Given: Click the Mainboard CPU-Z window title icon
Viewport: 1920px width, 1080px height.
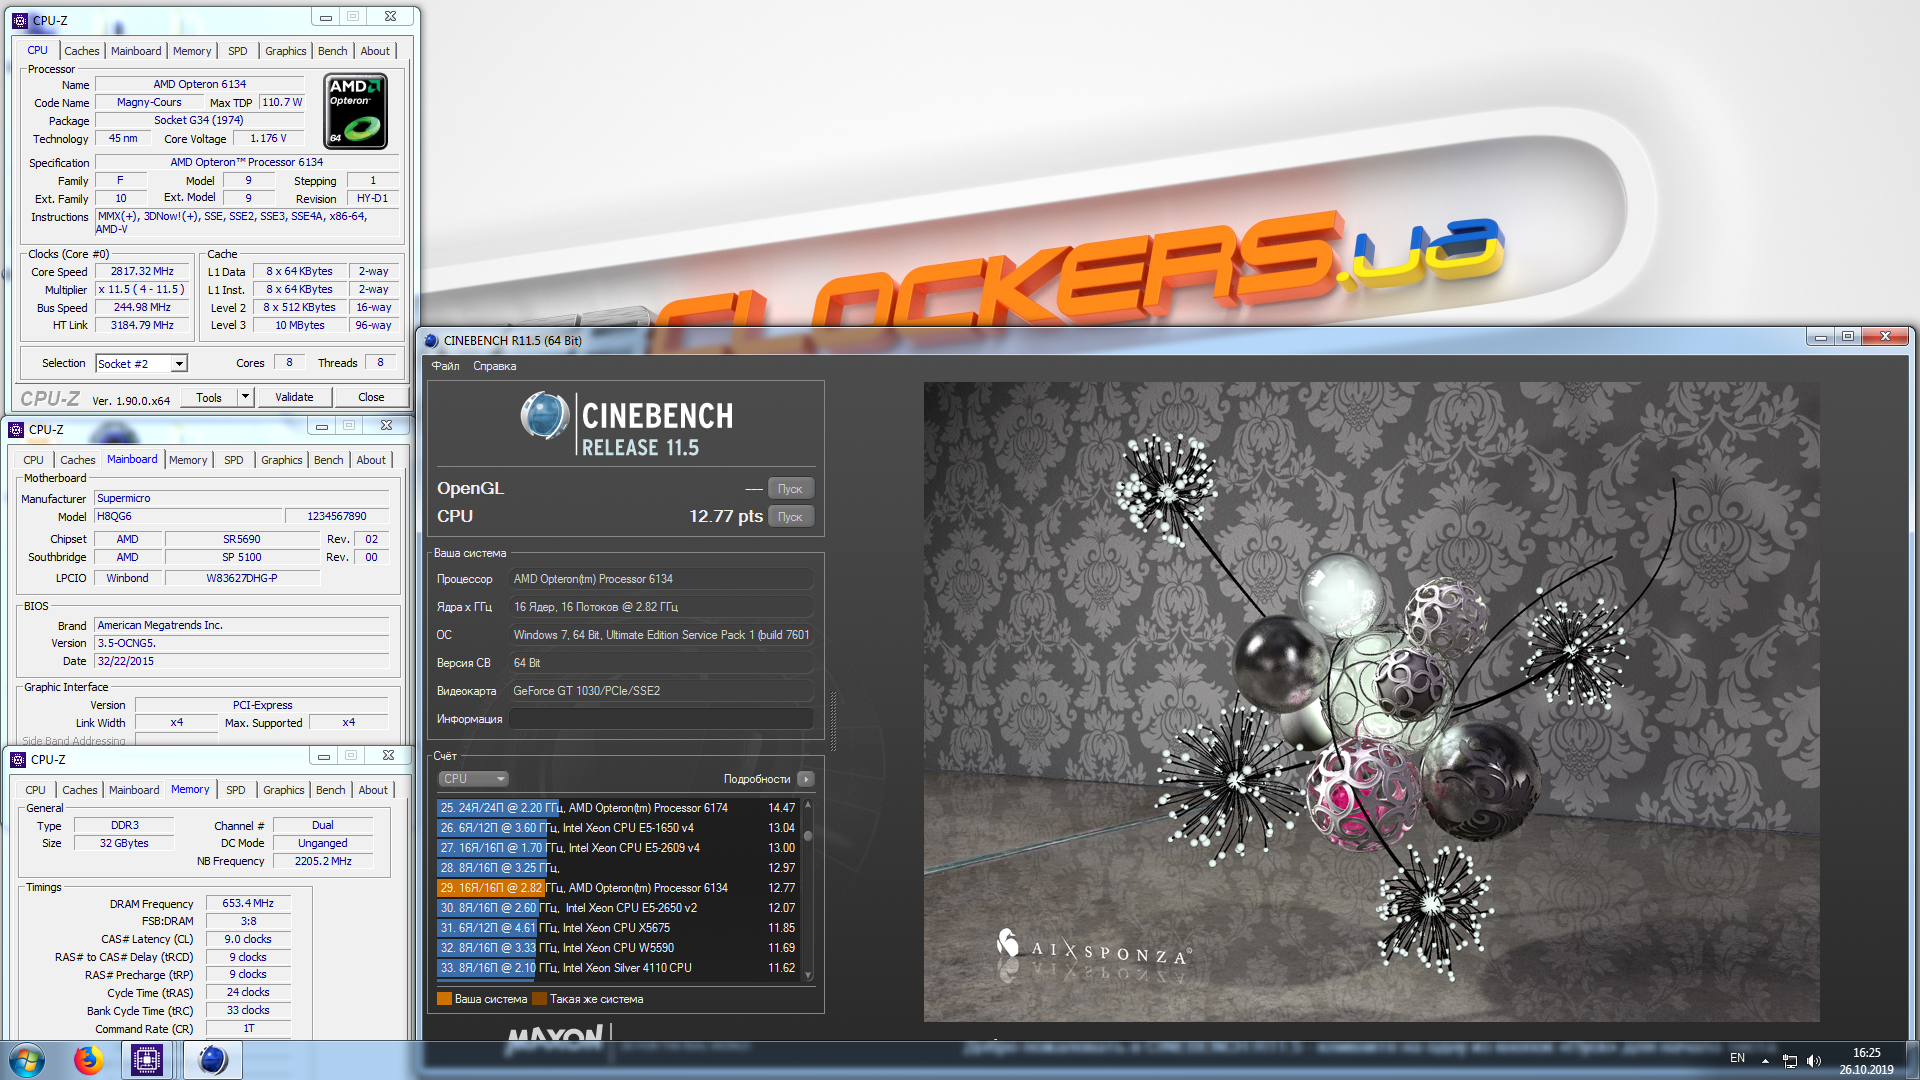Looking at the screenshot, I should pyautogui.click(x=16, y=429).
